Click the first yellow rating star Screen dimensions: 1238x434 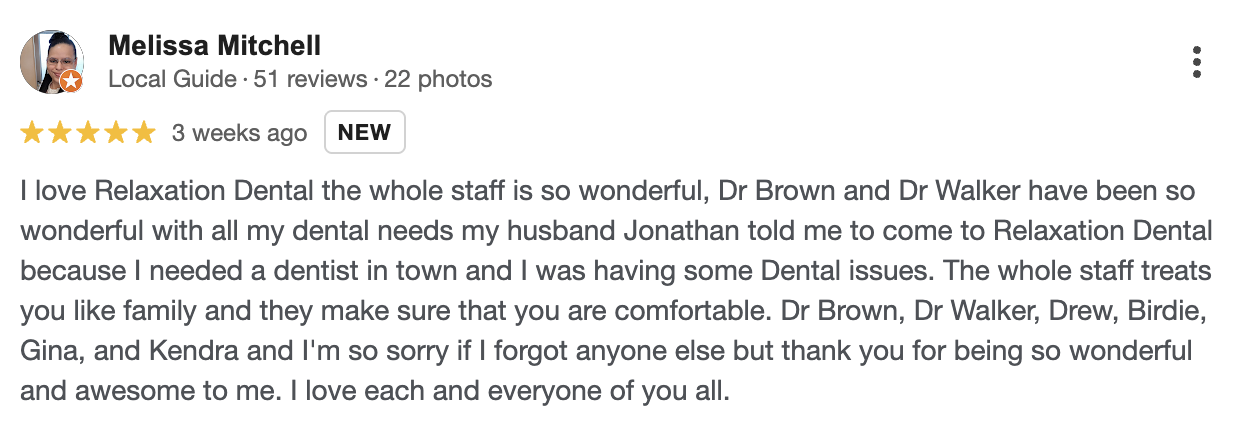(32, 133)
